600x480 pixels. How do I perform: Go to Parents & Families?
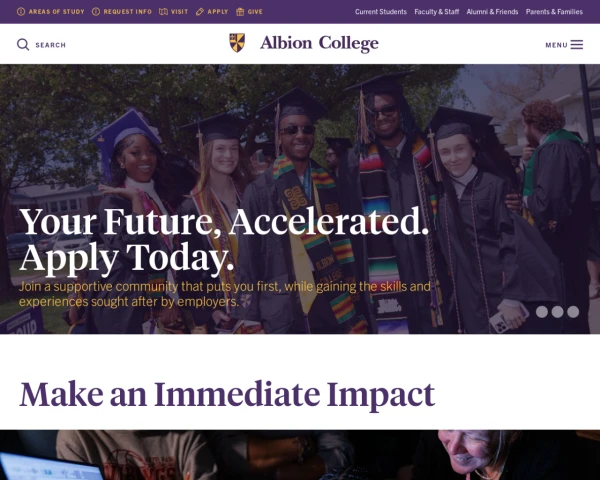coord(554,12)
